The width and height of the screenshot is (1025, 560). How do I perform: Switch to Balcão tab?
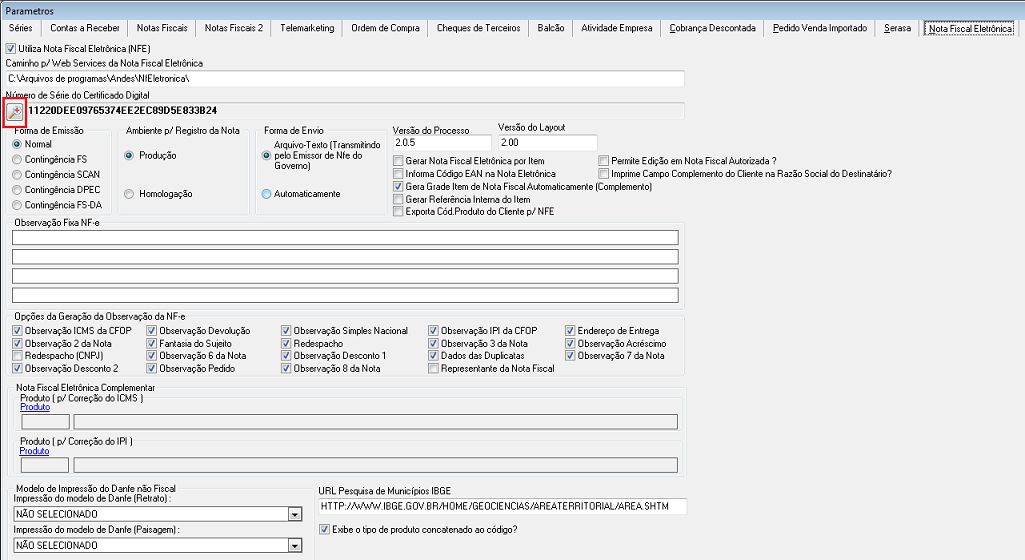pos(551,28)
